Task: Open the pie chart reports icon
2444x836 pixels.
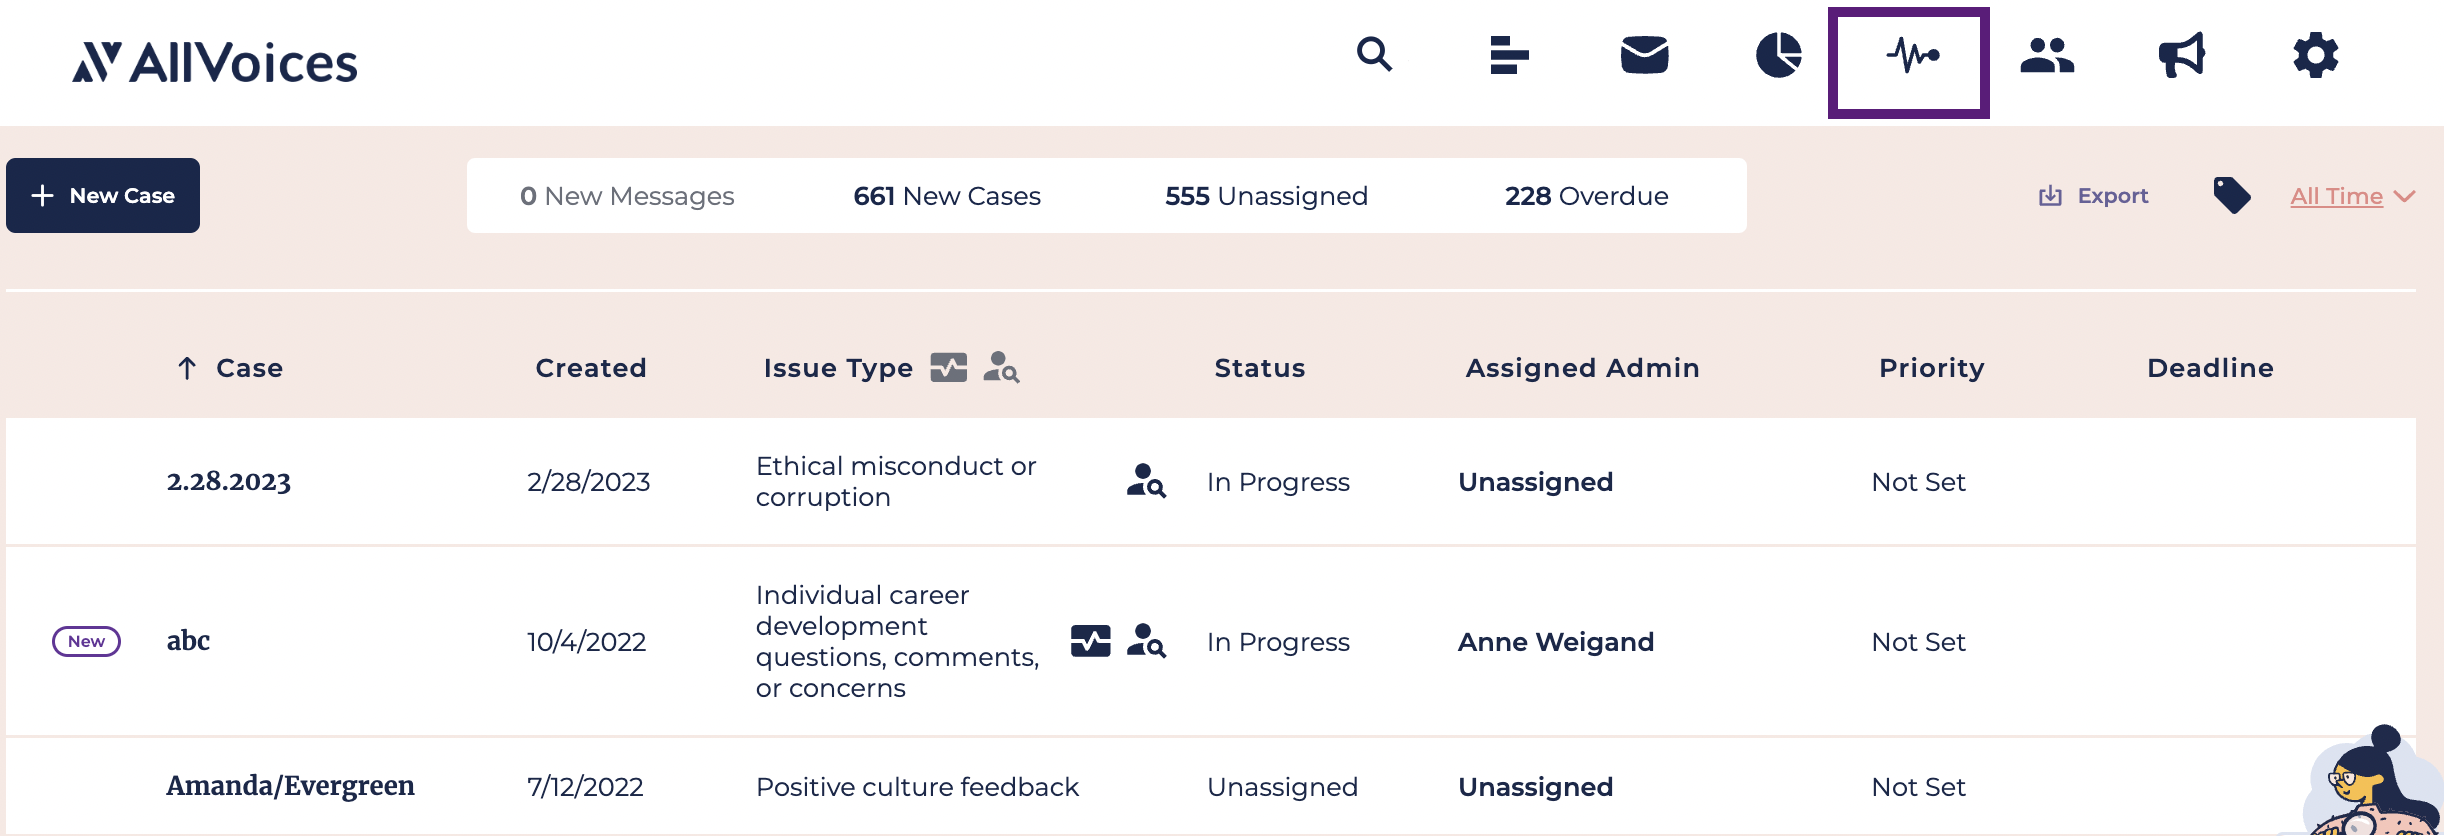Action: pyautogui.click(x=1778, y=55)
